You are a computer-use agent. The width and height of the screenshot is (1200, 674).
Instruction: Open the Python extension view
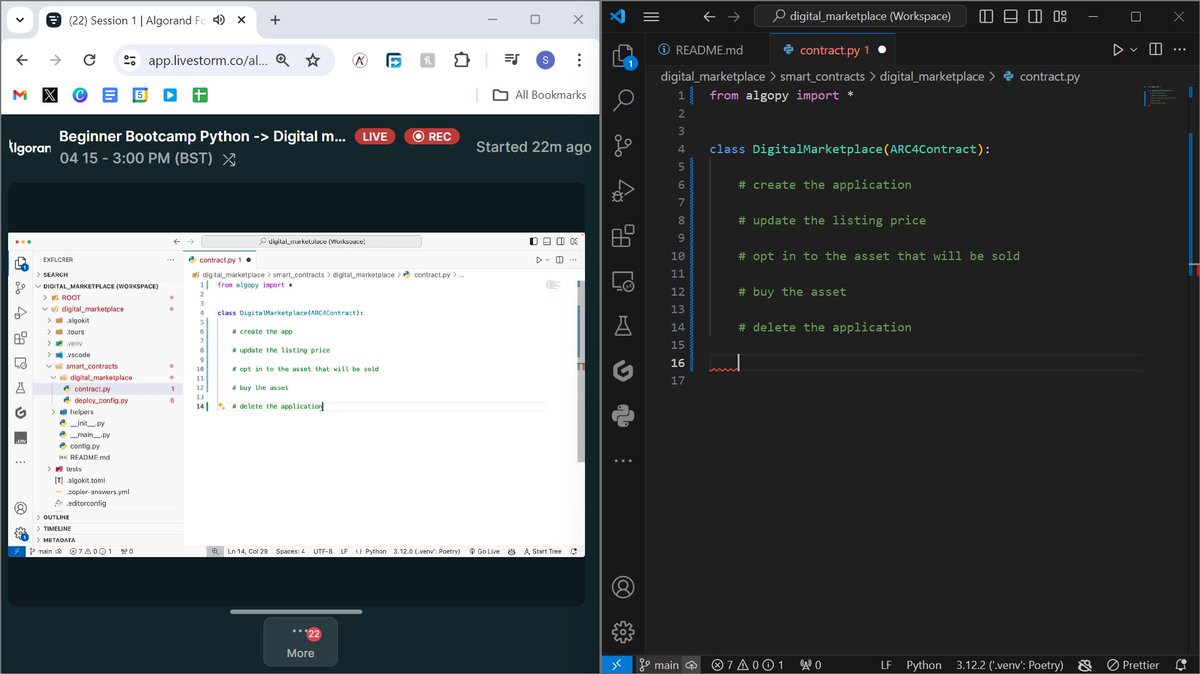[622, 416]
